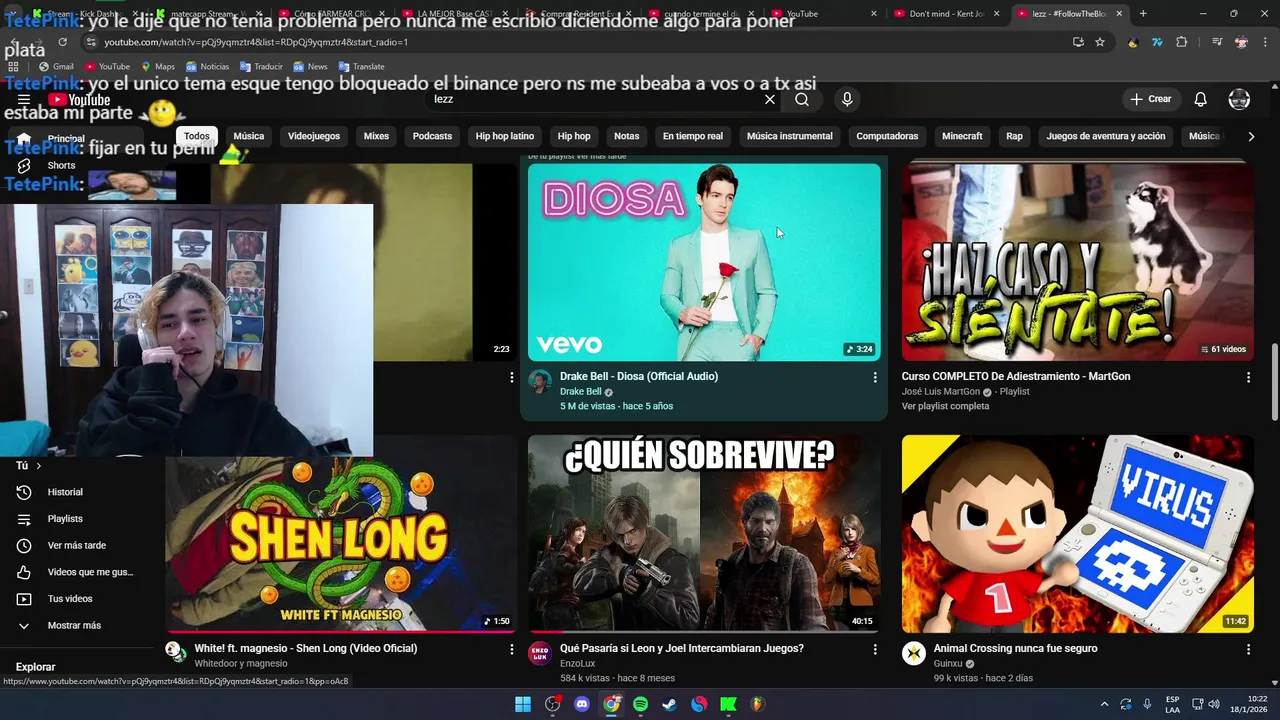Select the Videojuegos filter chip

314,136
